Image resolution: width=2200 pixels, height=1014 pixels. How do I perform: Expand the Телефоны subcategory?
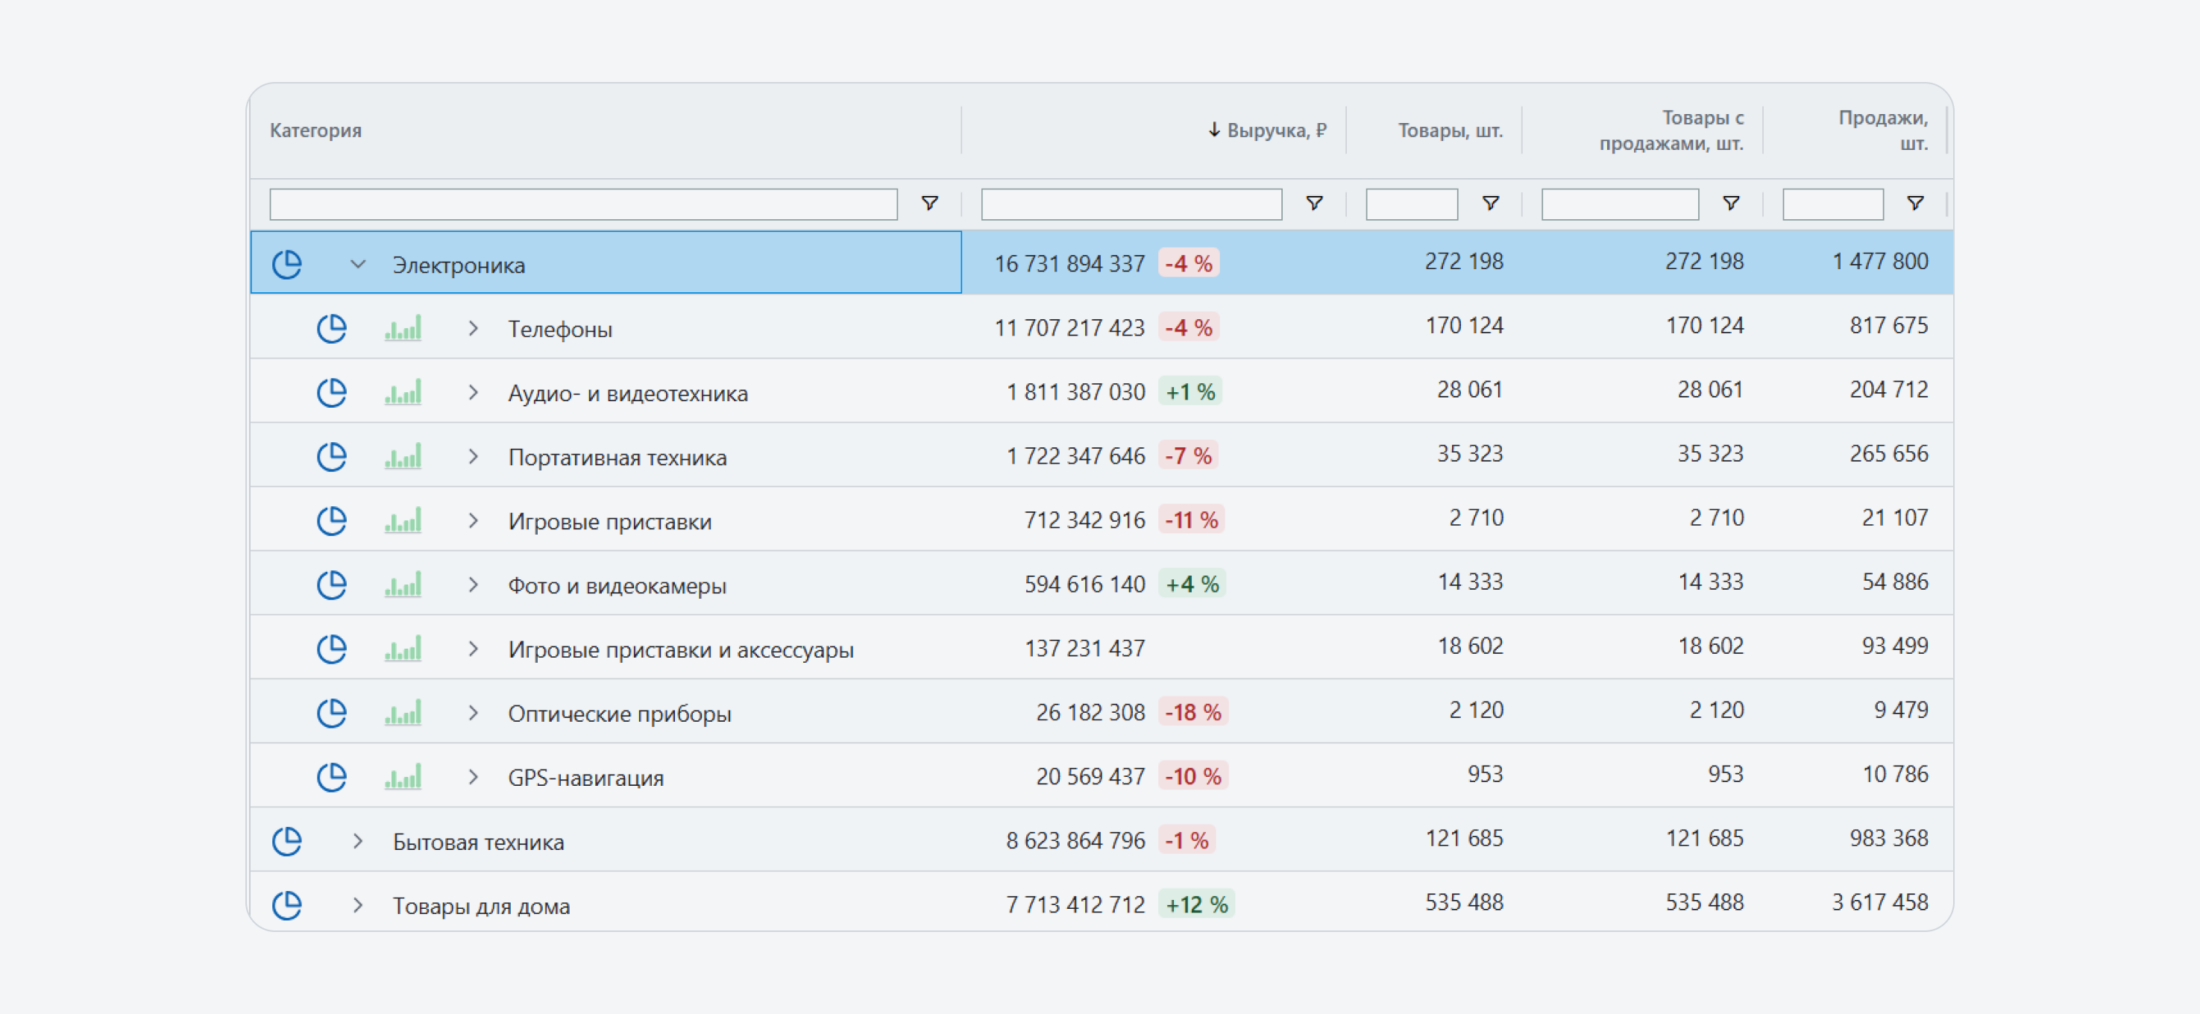pos(473,328)
